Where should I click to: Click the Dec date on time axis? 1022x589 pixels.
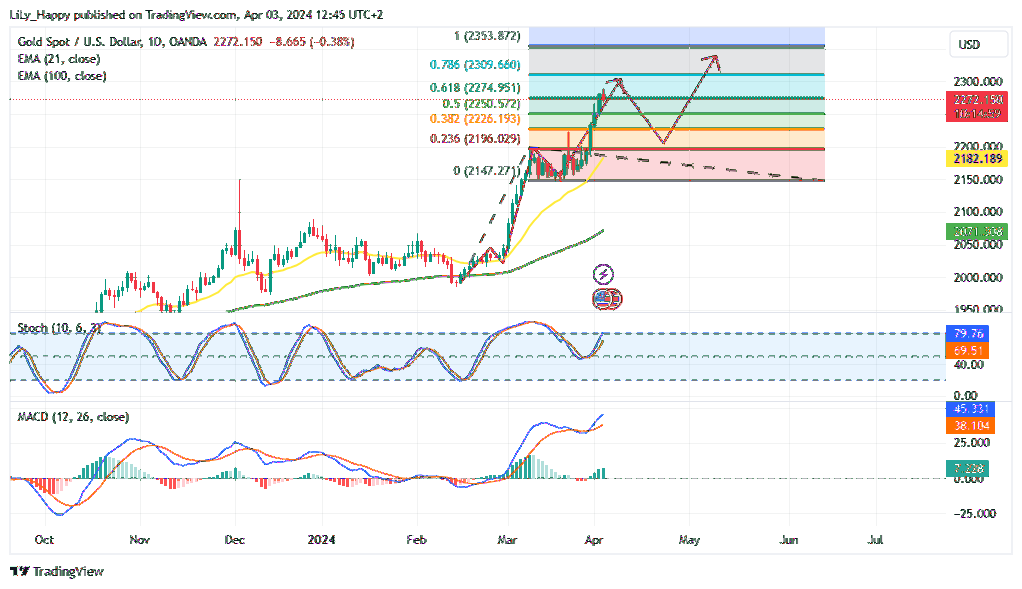point(235,539)
